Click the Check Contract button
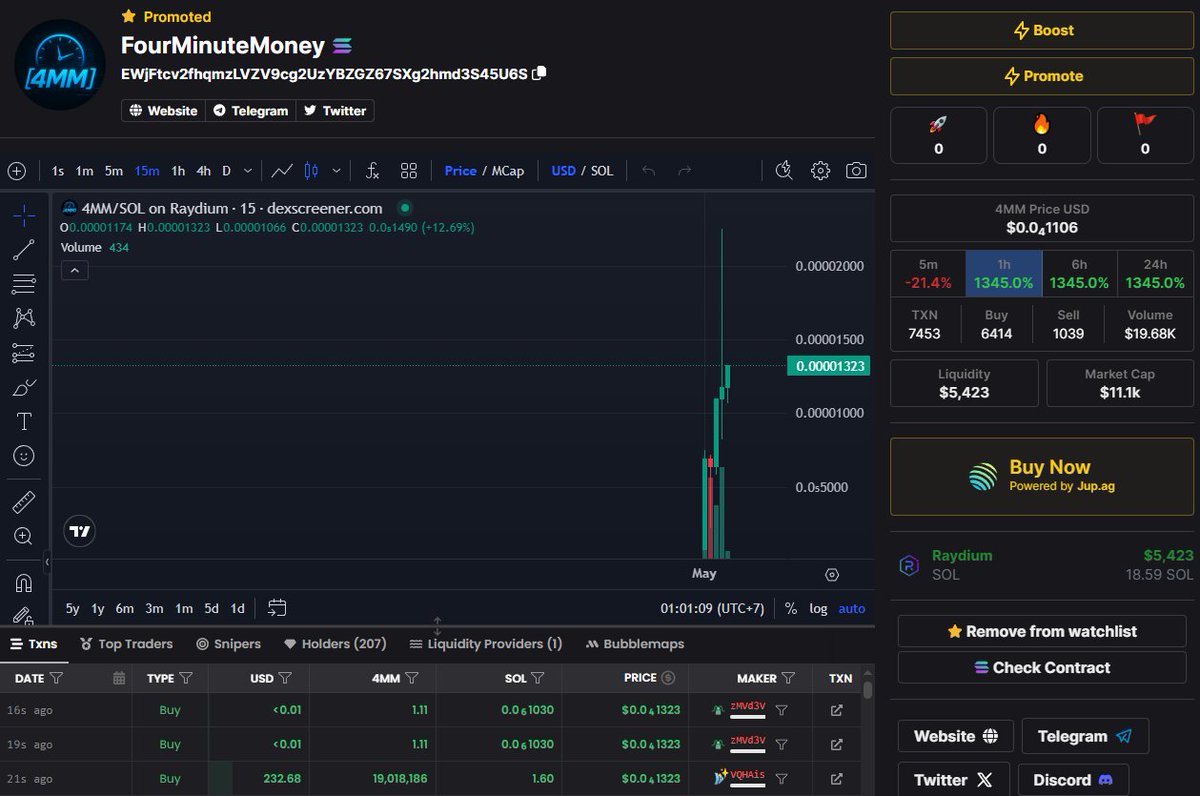 (x=1042, y=667)
